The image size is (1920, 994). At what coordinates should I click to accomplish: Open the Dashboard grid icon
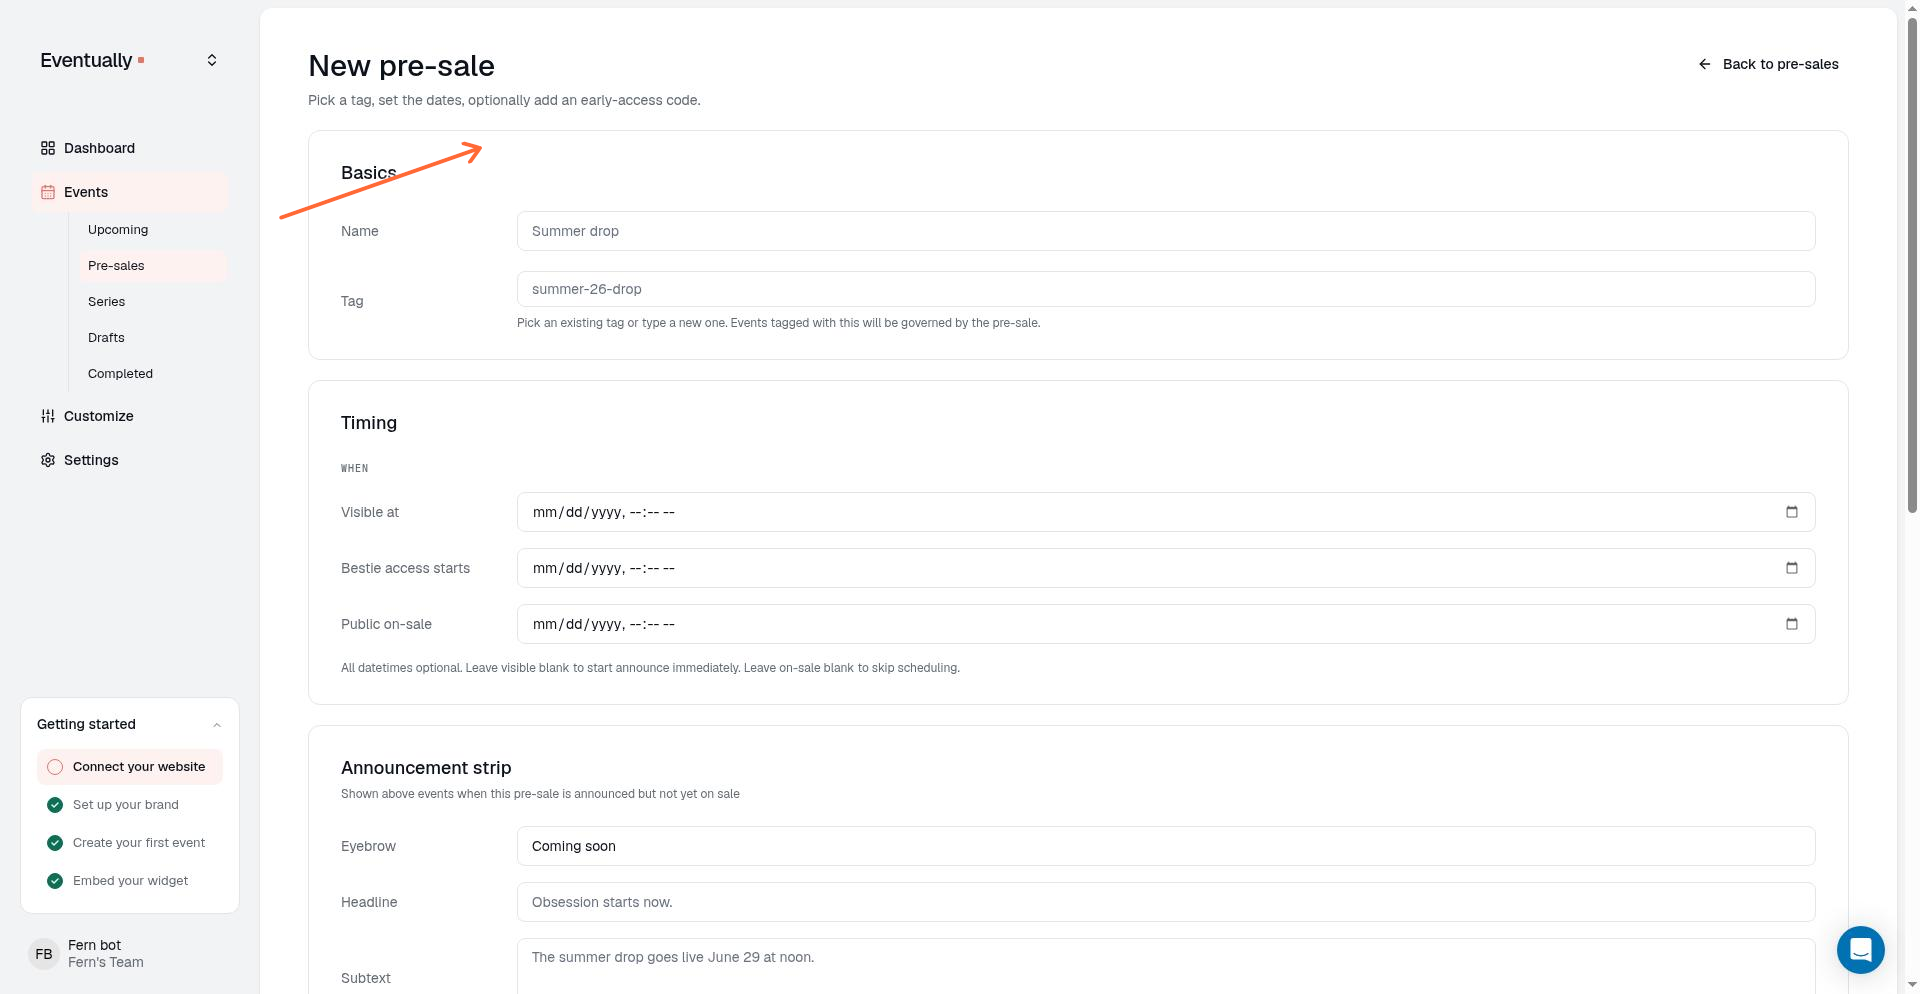pyautogui.click(x=48, y=148)
